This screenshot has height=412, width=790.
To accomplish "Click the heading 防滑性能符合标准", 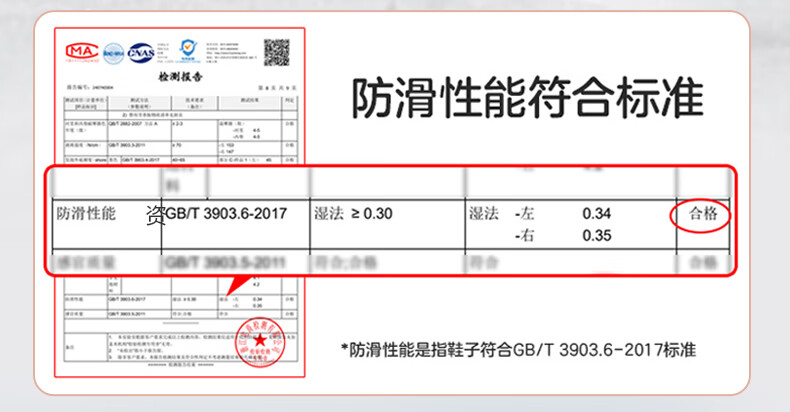I will (x=527, y=98).
